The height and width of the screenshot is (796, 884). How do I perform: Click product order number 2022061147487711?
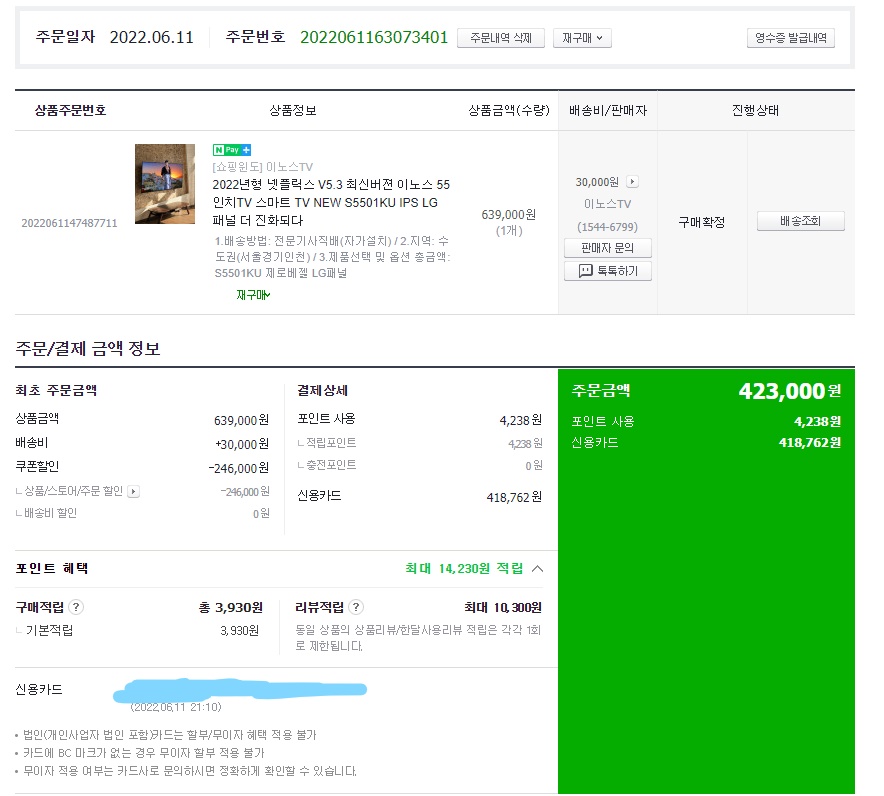pyautogui.click(x=69, y=223)
